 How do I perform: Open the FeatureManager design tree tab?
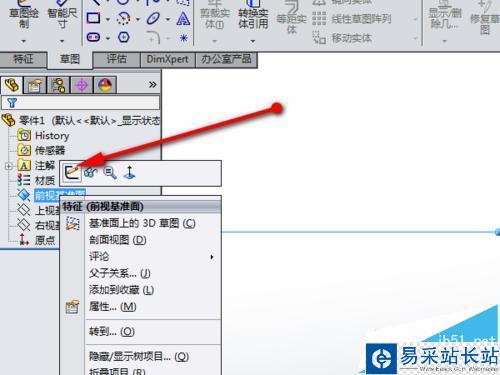coord(12,85)
